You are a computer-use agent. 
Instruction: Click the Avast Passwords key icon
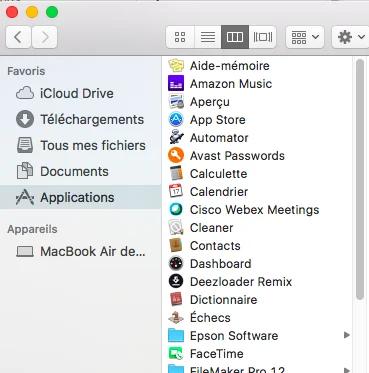point(176,156)
